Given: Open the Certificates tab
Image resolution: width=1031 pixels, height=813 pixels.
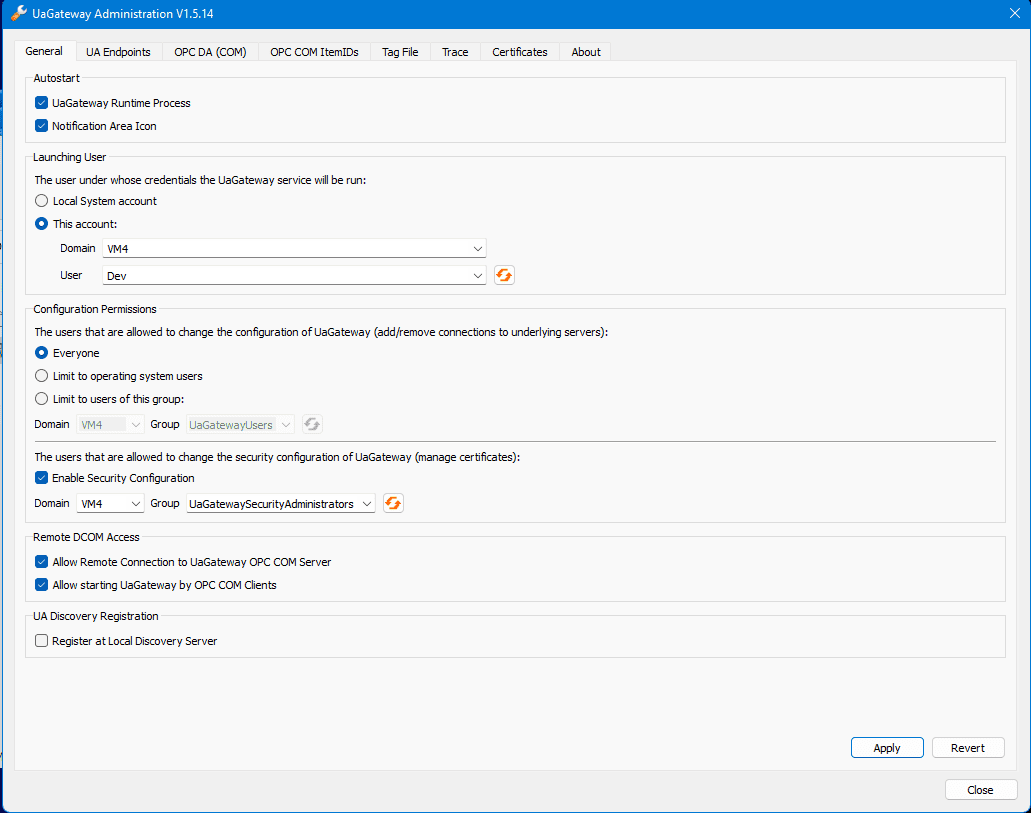Looking at the screenshot, I should [x=519, y=52].
